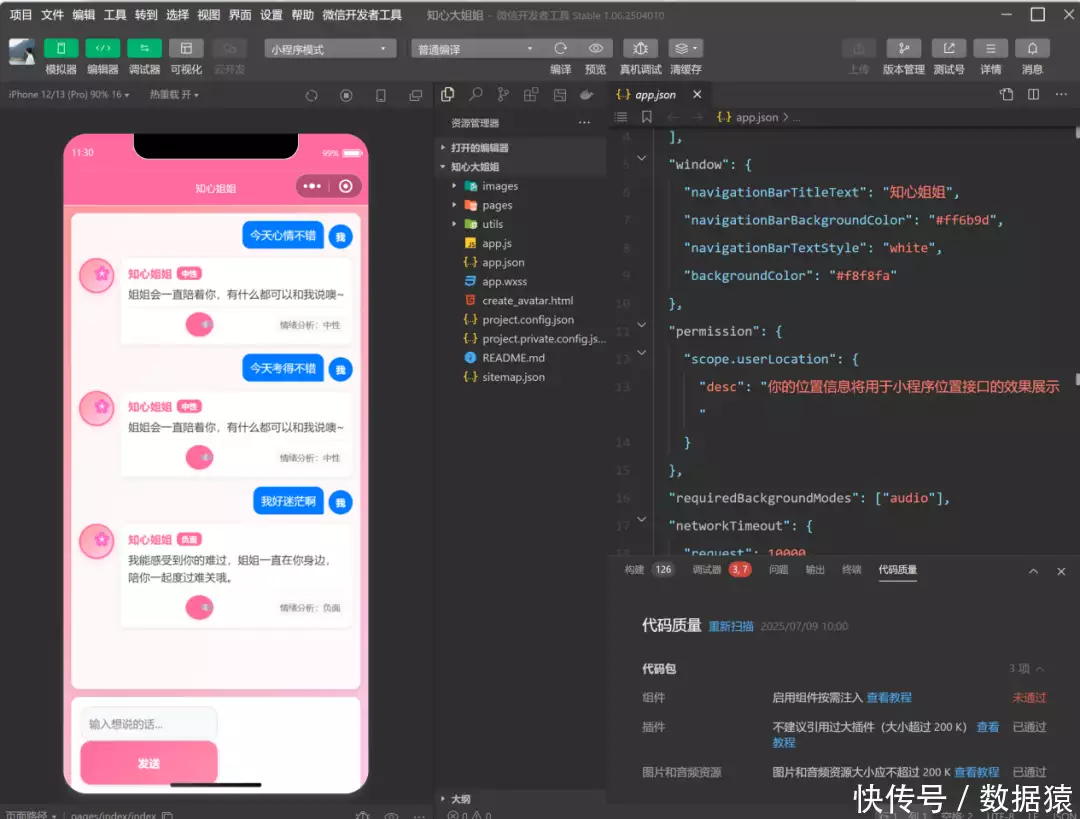Open the hot reload dropdown

[x=174, y=94]
